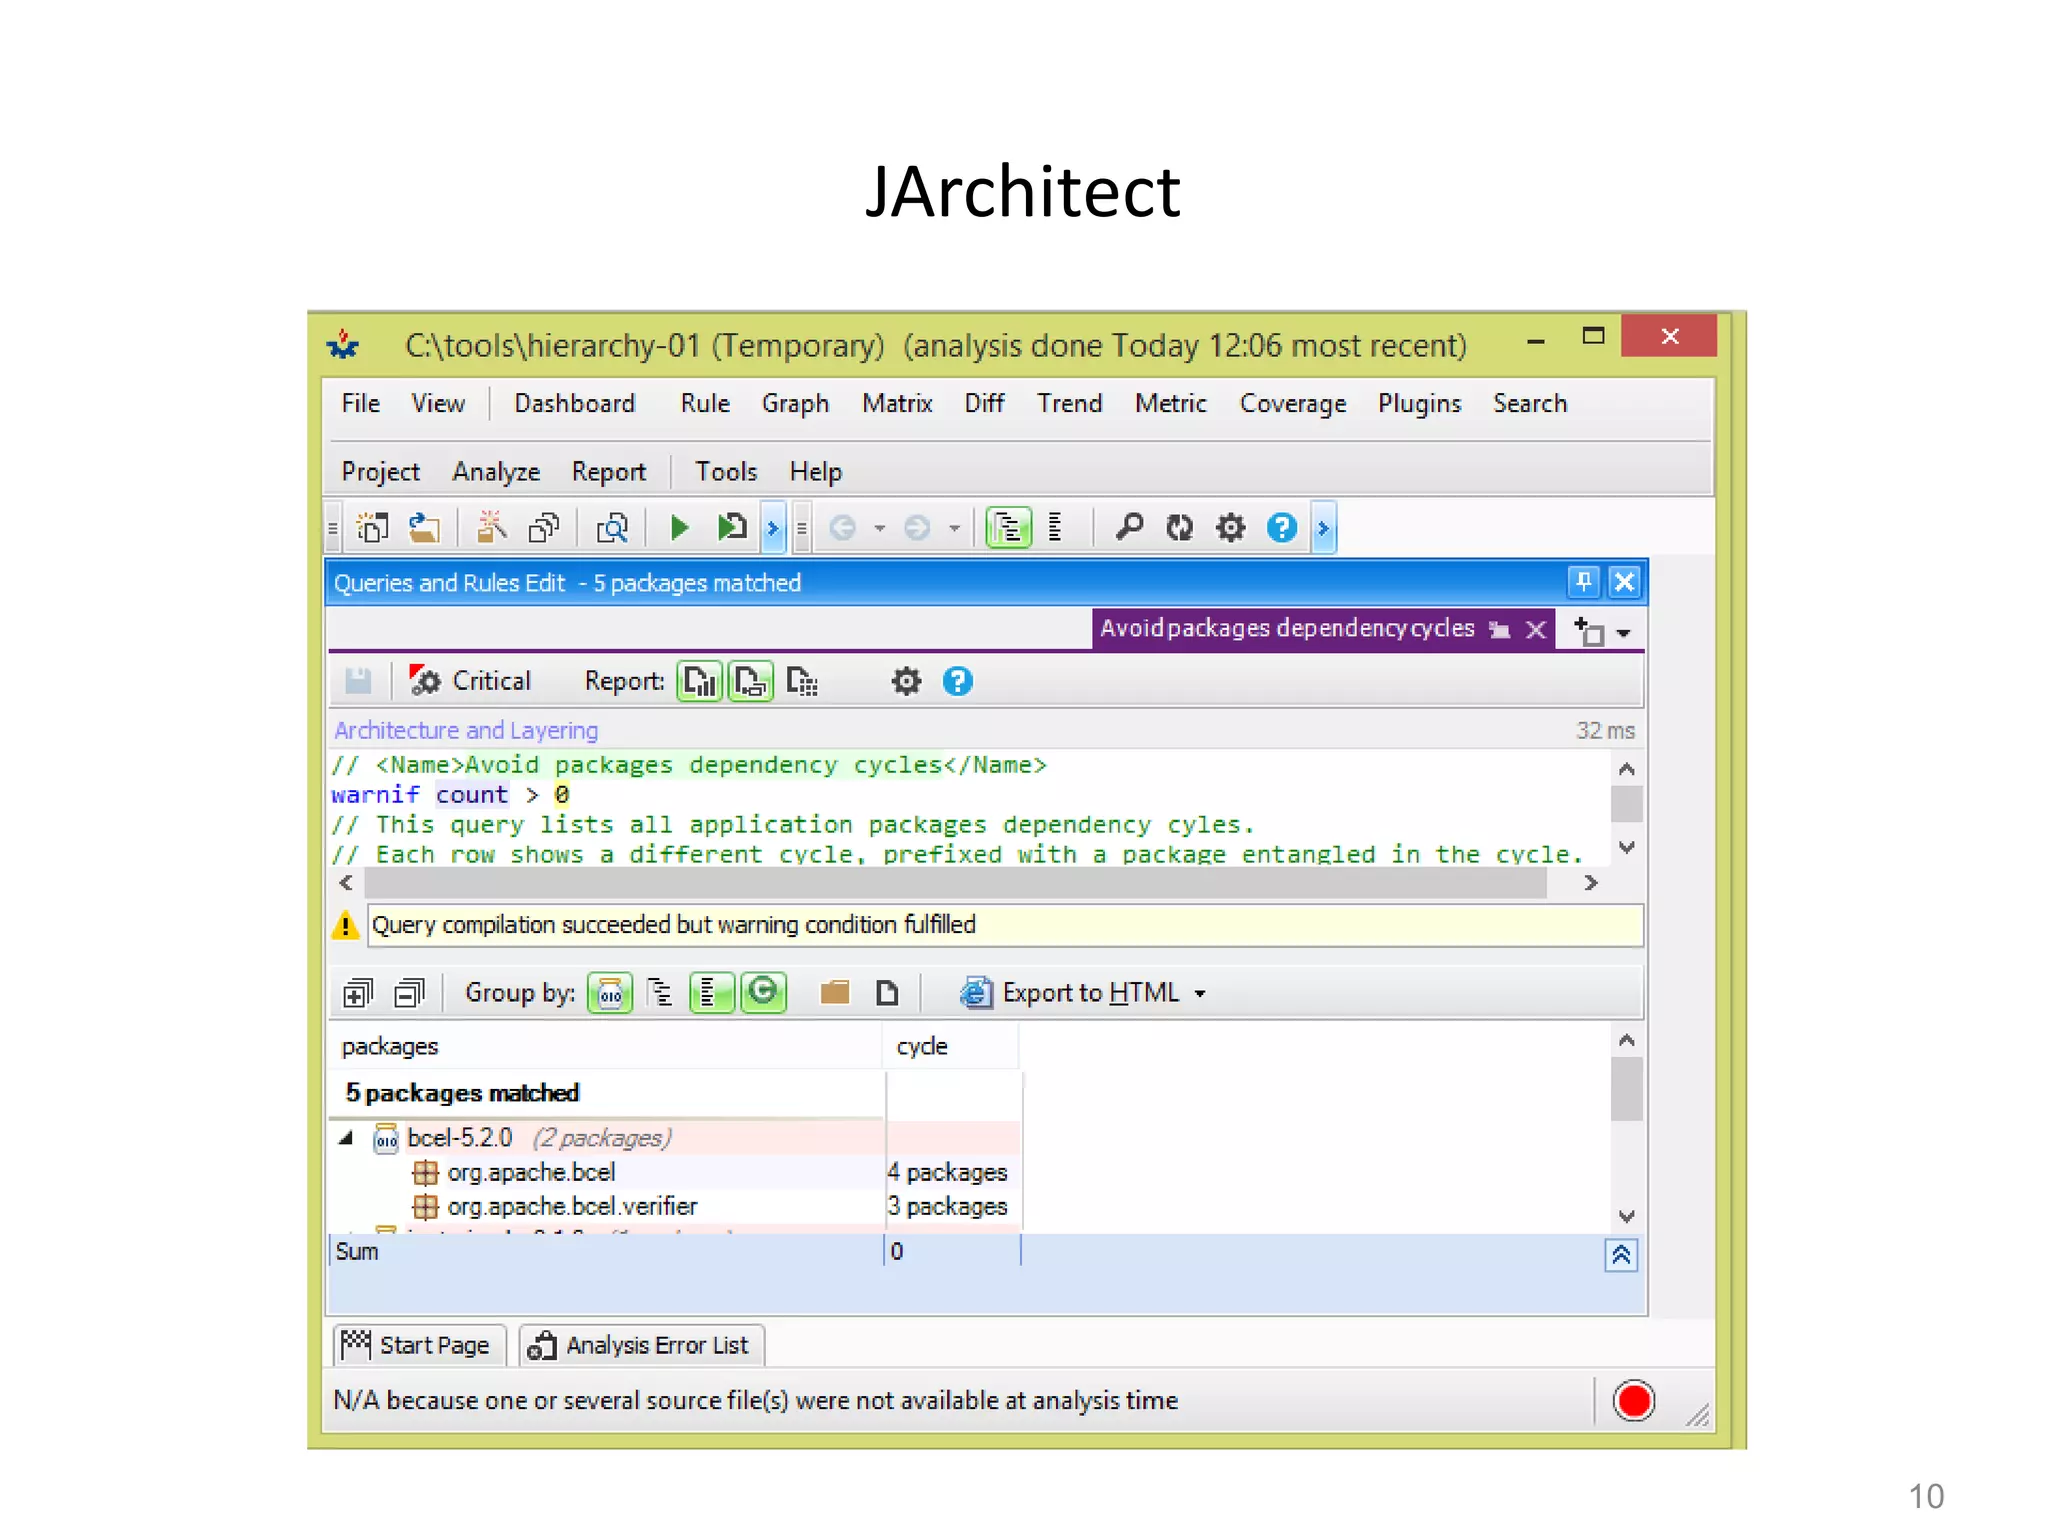Click the main toolbar refresh icon
Screen dimensions: 2048x1536
pos(1180,527)
